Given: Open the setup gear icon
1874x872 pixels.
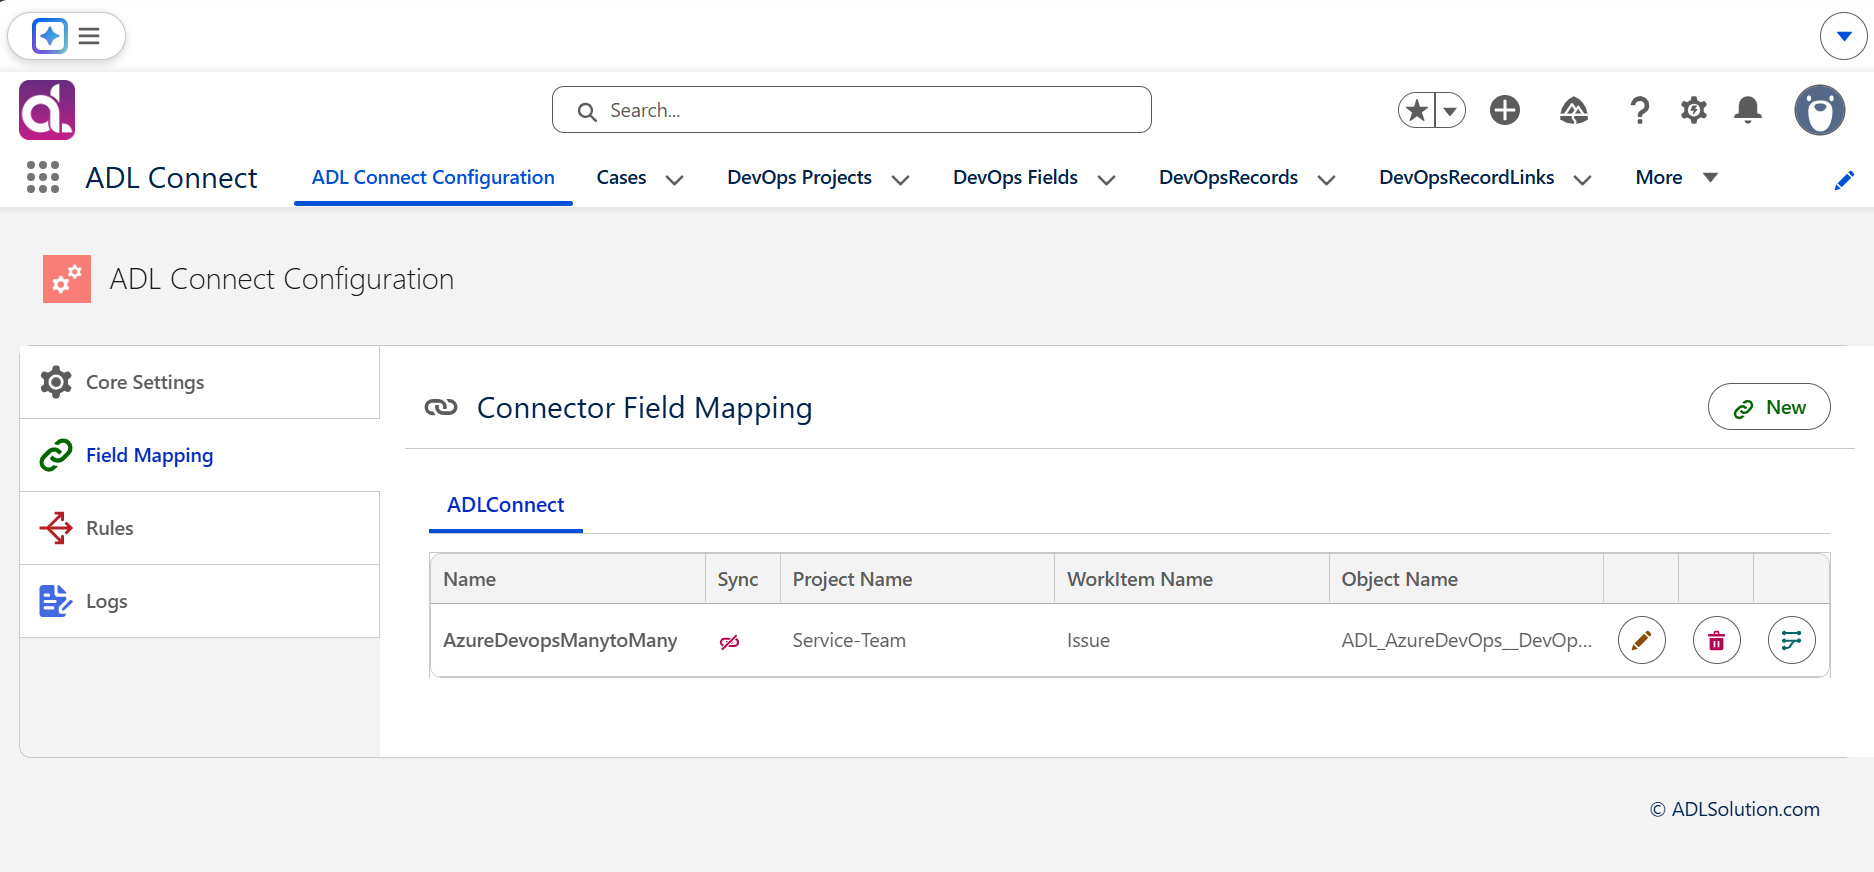Looking at the screenshot, I should 1694,110.
